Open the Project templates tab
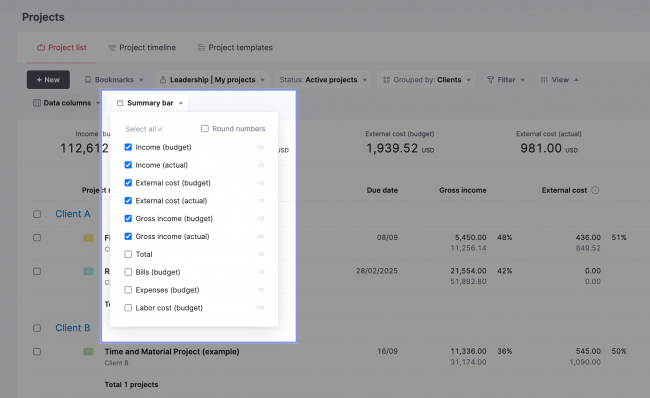 tap(235, 48)
